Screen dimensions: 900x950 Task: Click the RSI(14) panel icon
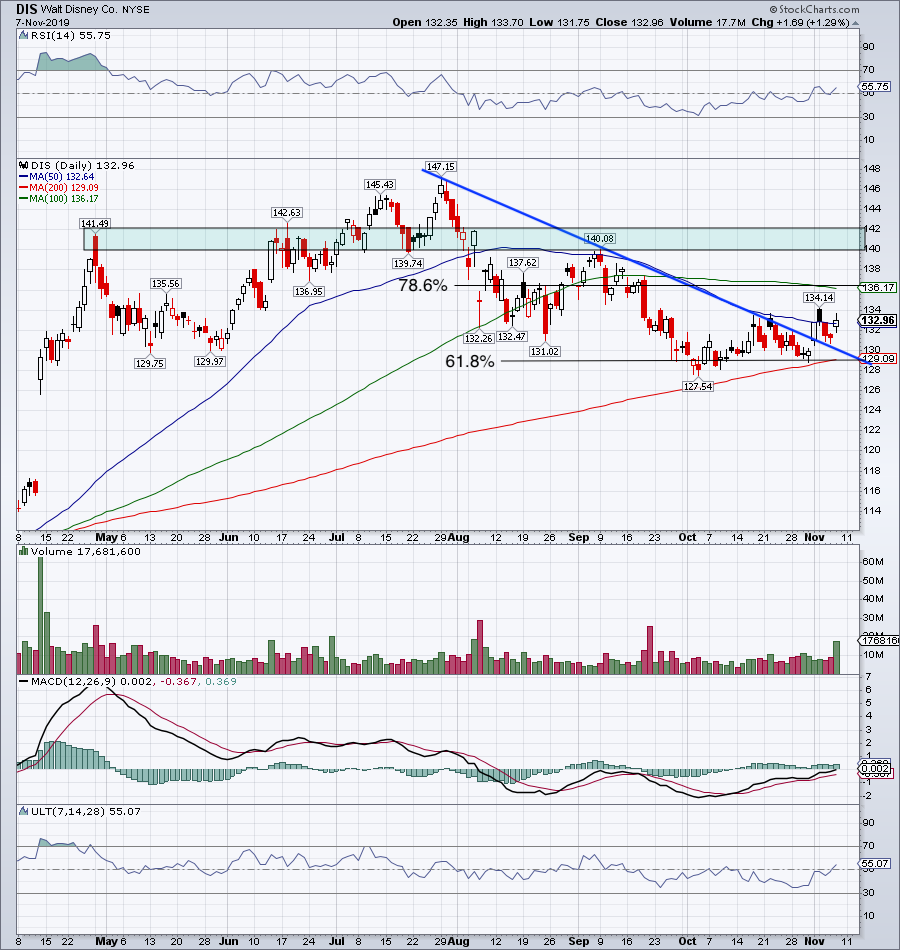click(x=23, y=36)
